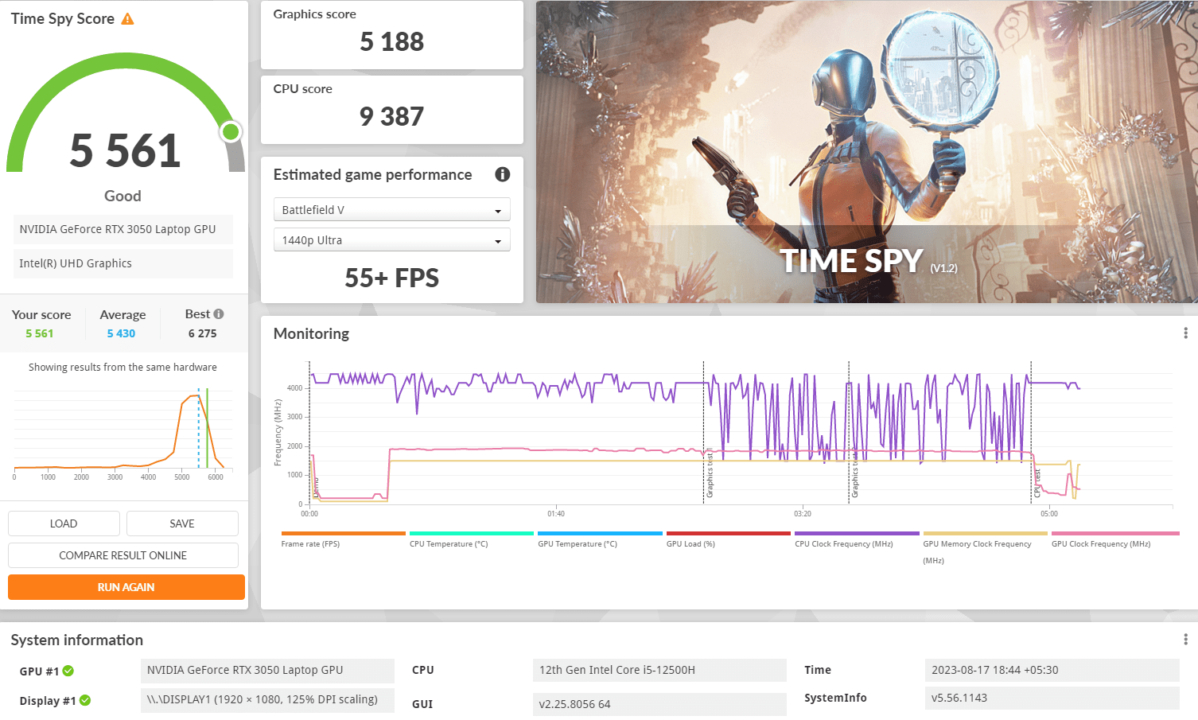Click the CPU field 12th Gen Intel Core i5-12500H
This screenshot has height=720, width=1198.
pos(659,670)
